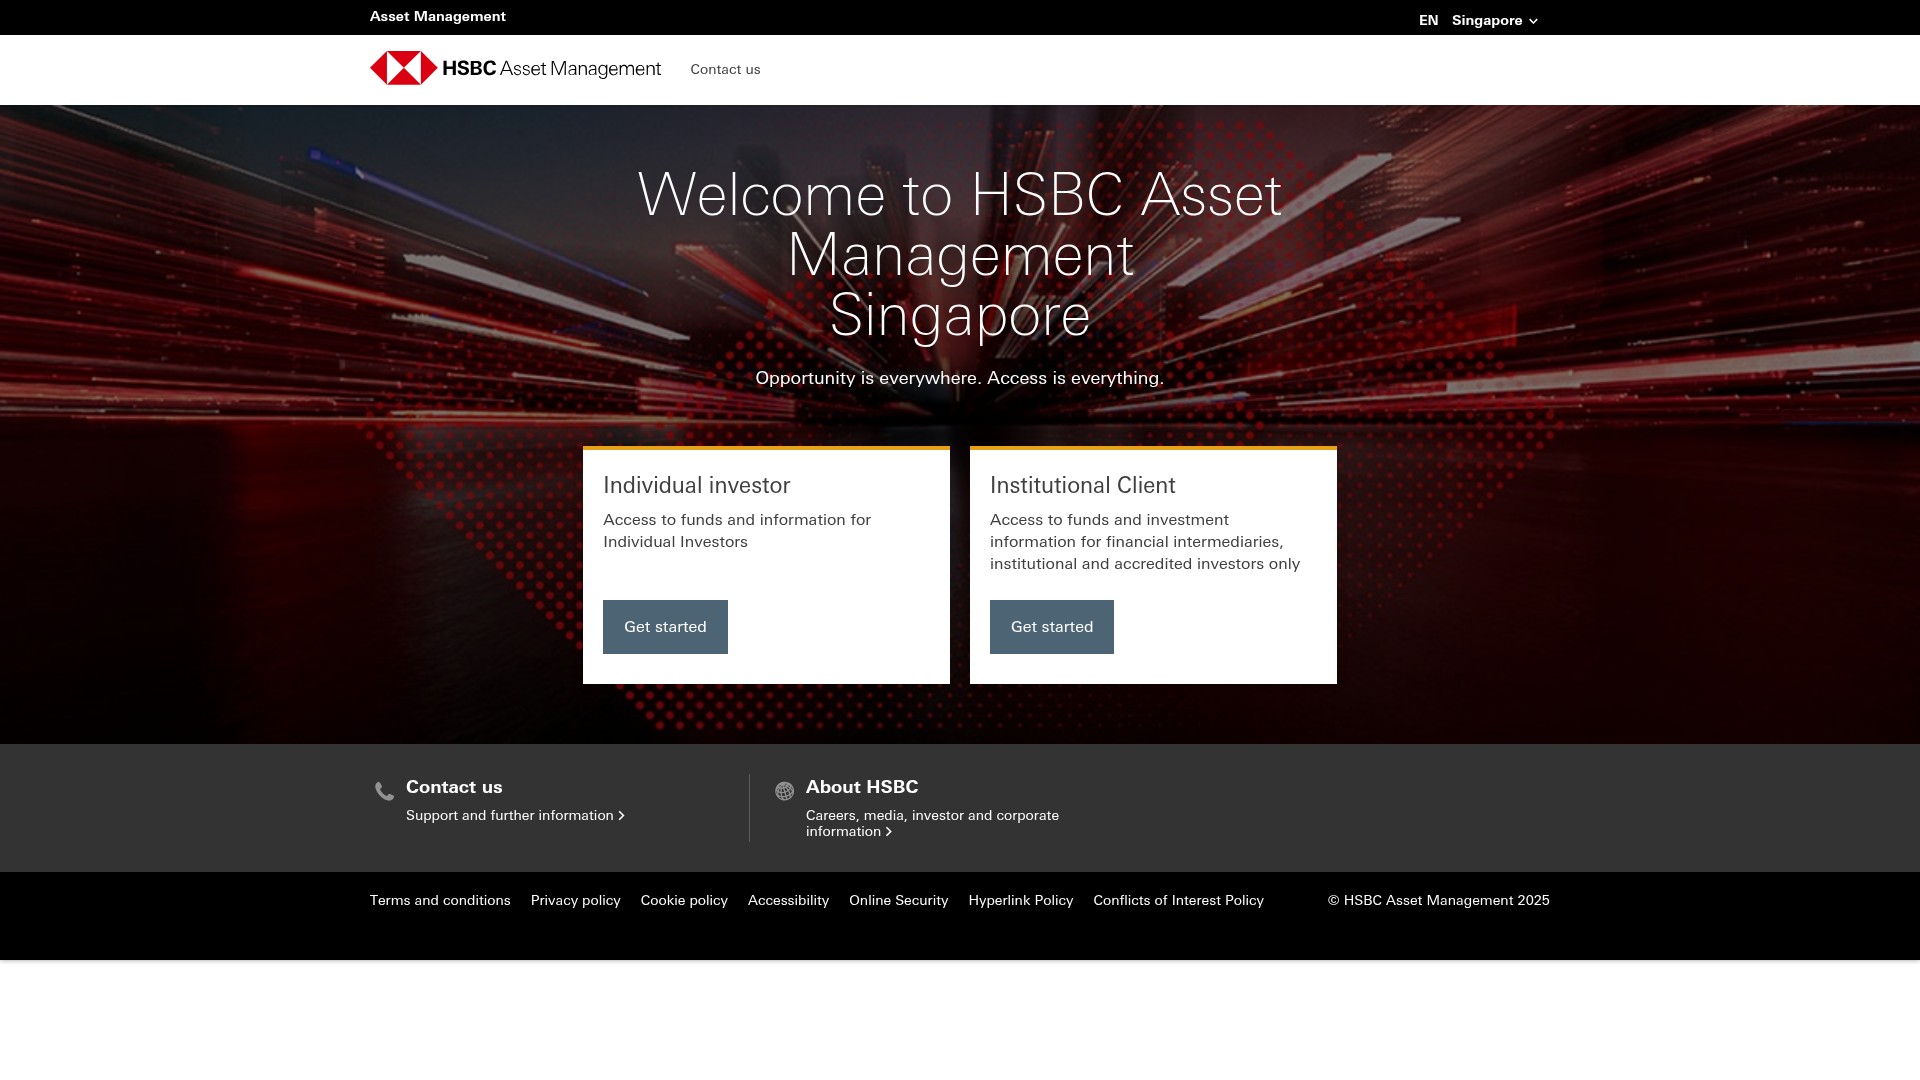Click the Asset Management label in top bar

438,16
